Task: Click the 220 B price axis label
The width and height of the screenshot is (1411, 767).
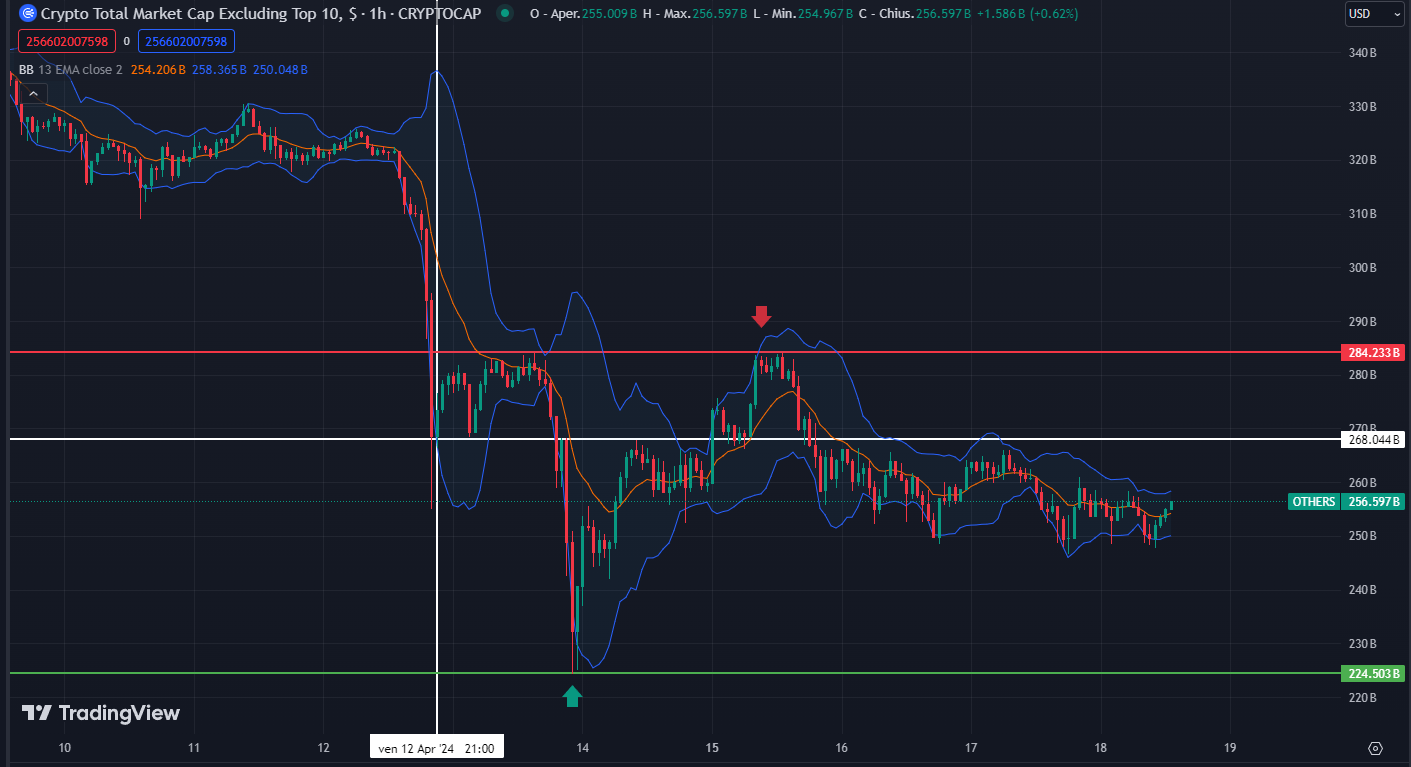Action: pos(1362,697)
